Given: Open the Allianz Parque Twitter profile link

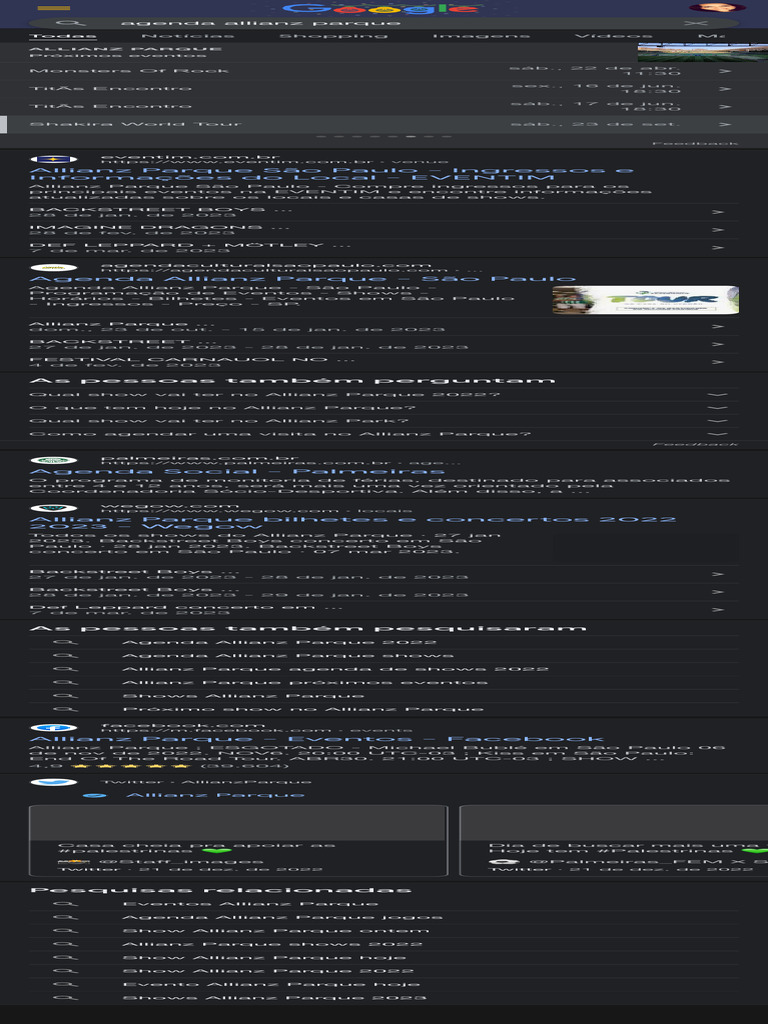Looking at the screenshot, I should (x=215, y=795).
